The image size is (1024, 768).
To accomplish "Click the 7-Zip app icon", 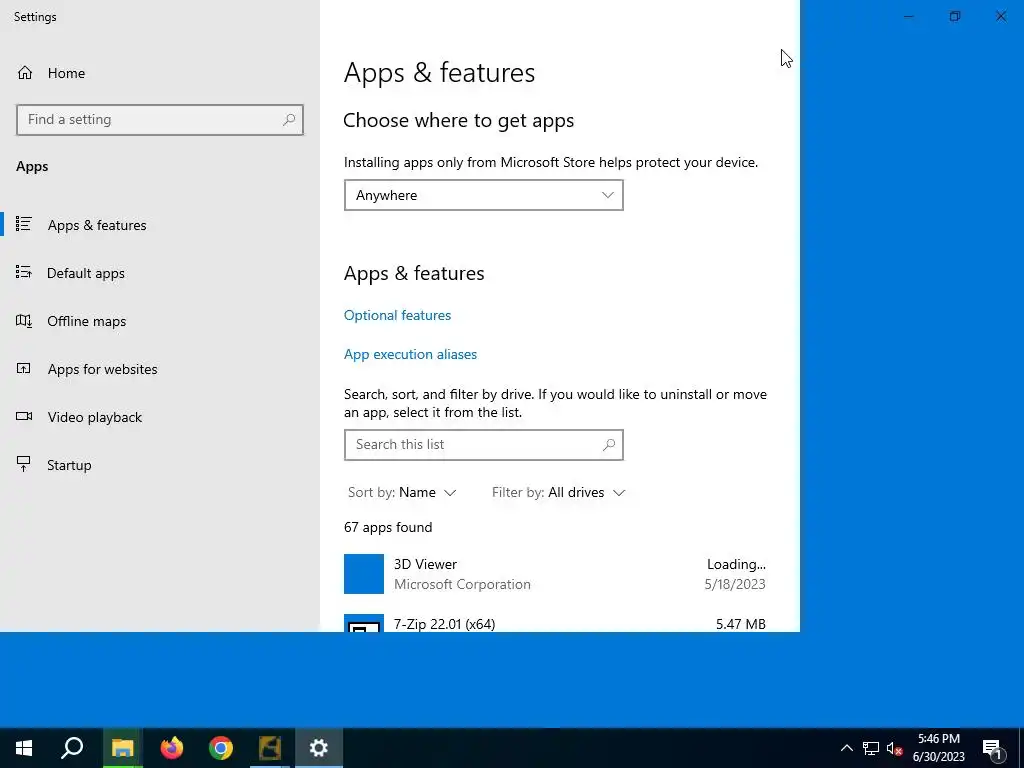I will pyautogui.click(x=364, y=624).
